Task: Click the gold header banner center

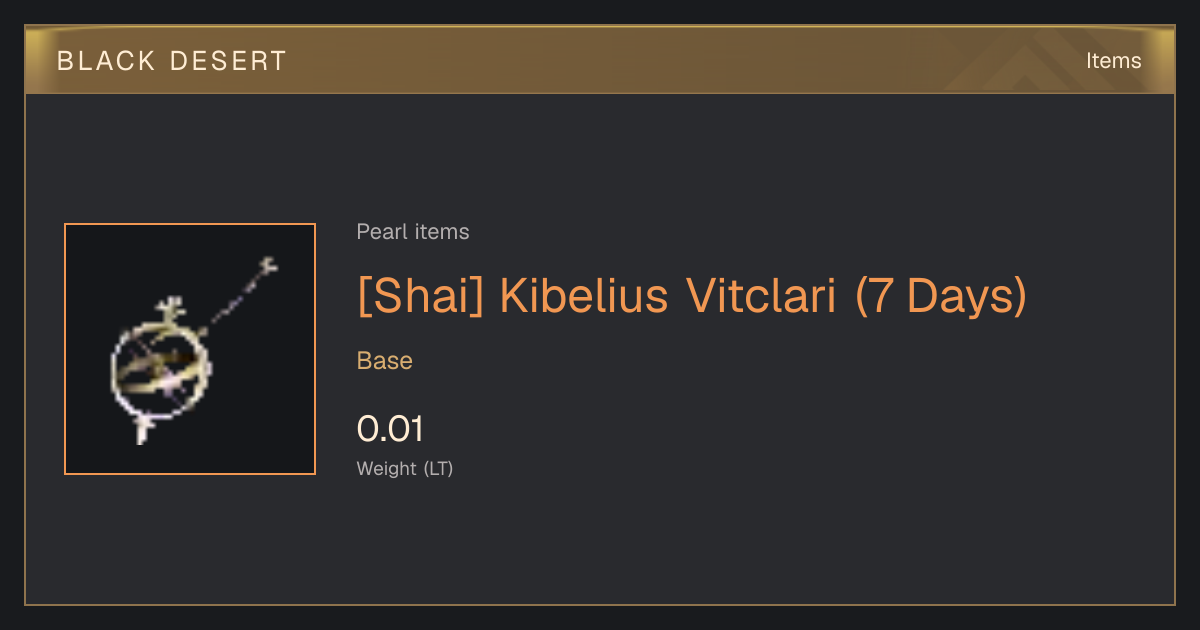Action: click(x=600, y=60)
